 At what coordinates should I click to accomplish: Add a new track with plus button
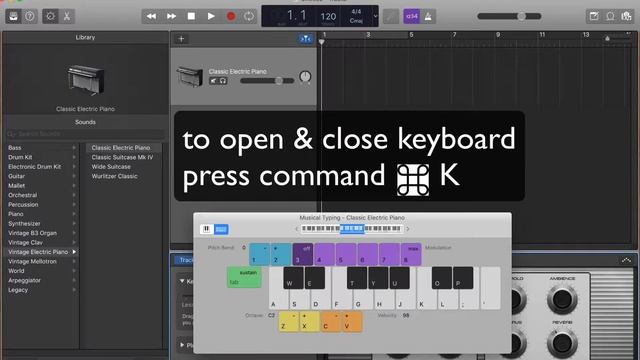(x=181, y=39)
